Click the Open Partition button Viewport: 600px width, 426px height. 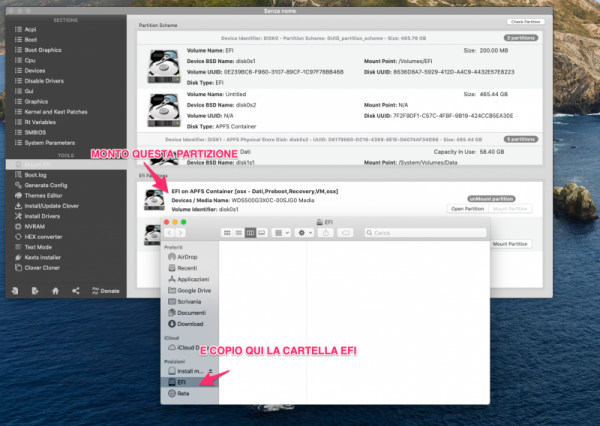(468, 209)
